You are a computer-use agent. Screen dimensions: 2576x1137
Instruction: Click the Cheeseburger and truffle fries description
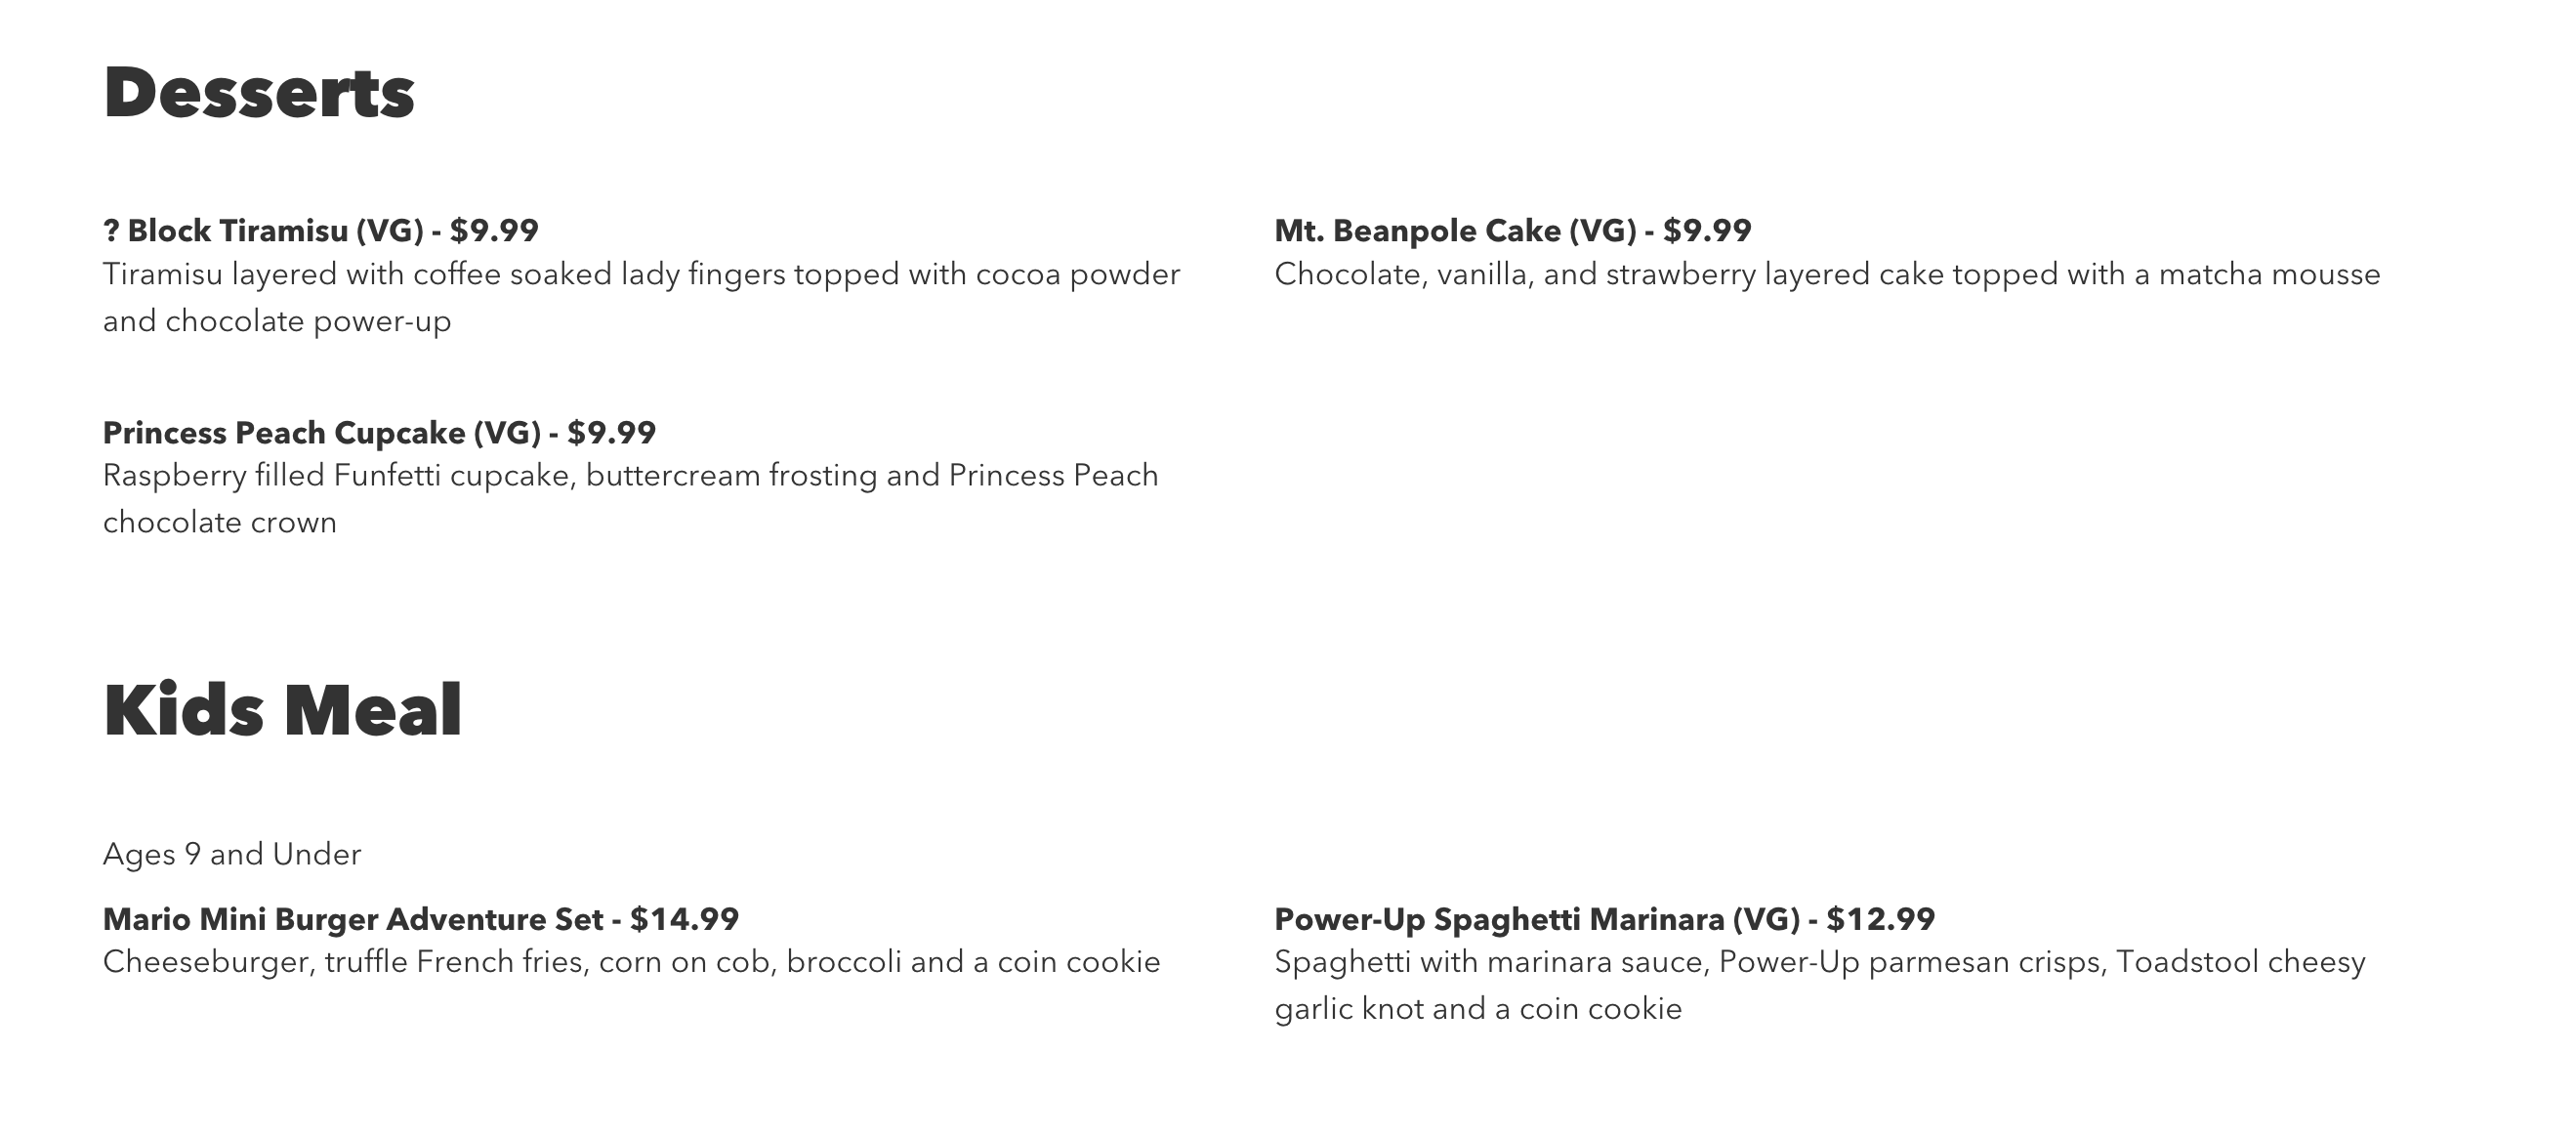pos(631,962)
